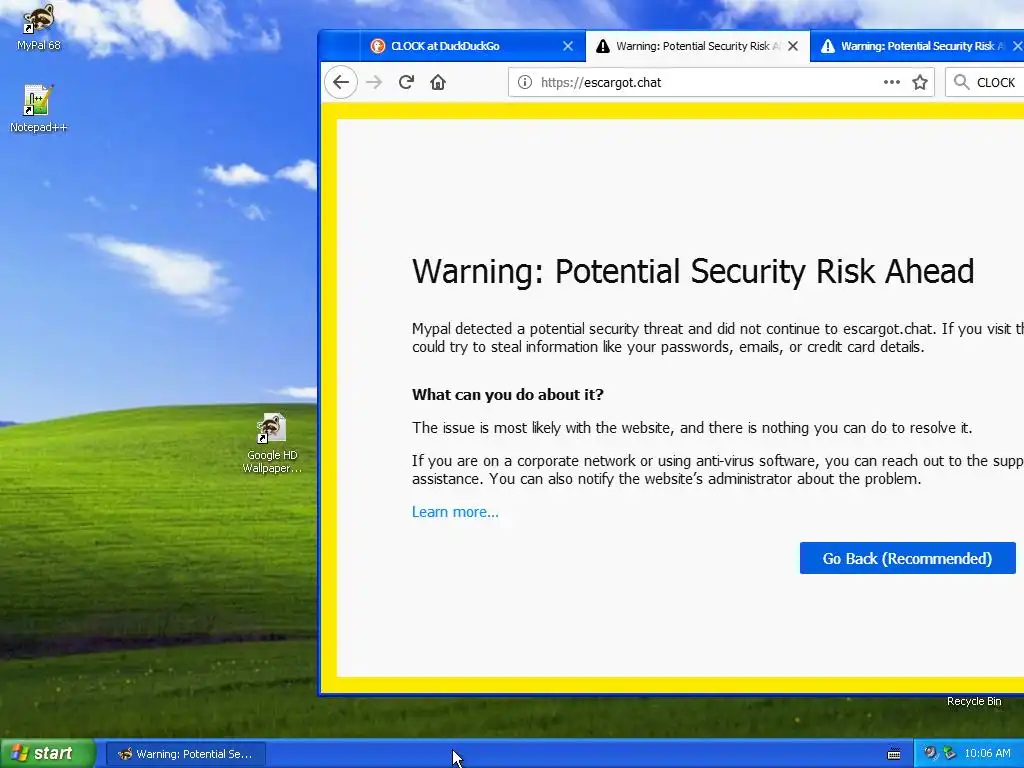Select the Warning: Potential Se... taskbar button
The height and width of the screenshot is (768, 1024).
click(x=185, y=754)
